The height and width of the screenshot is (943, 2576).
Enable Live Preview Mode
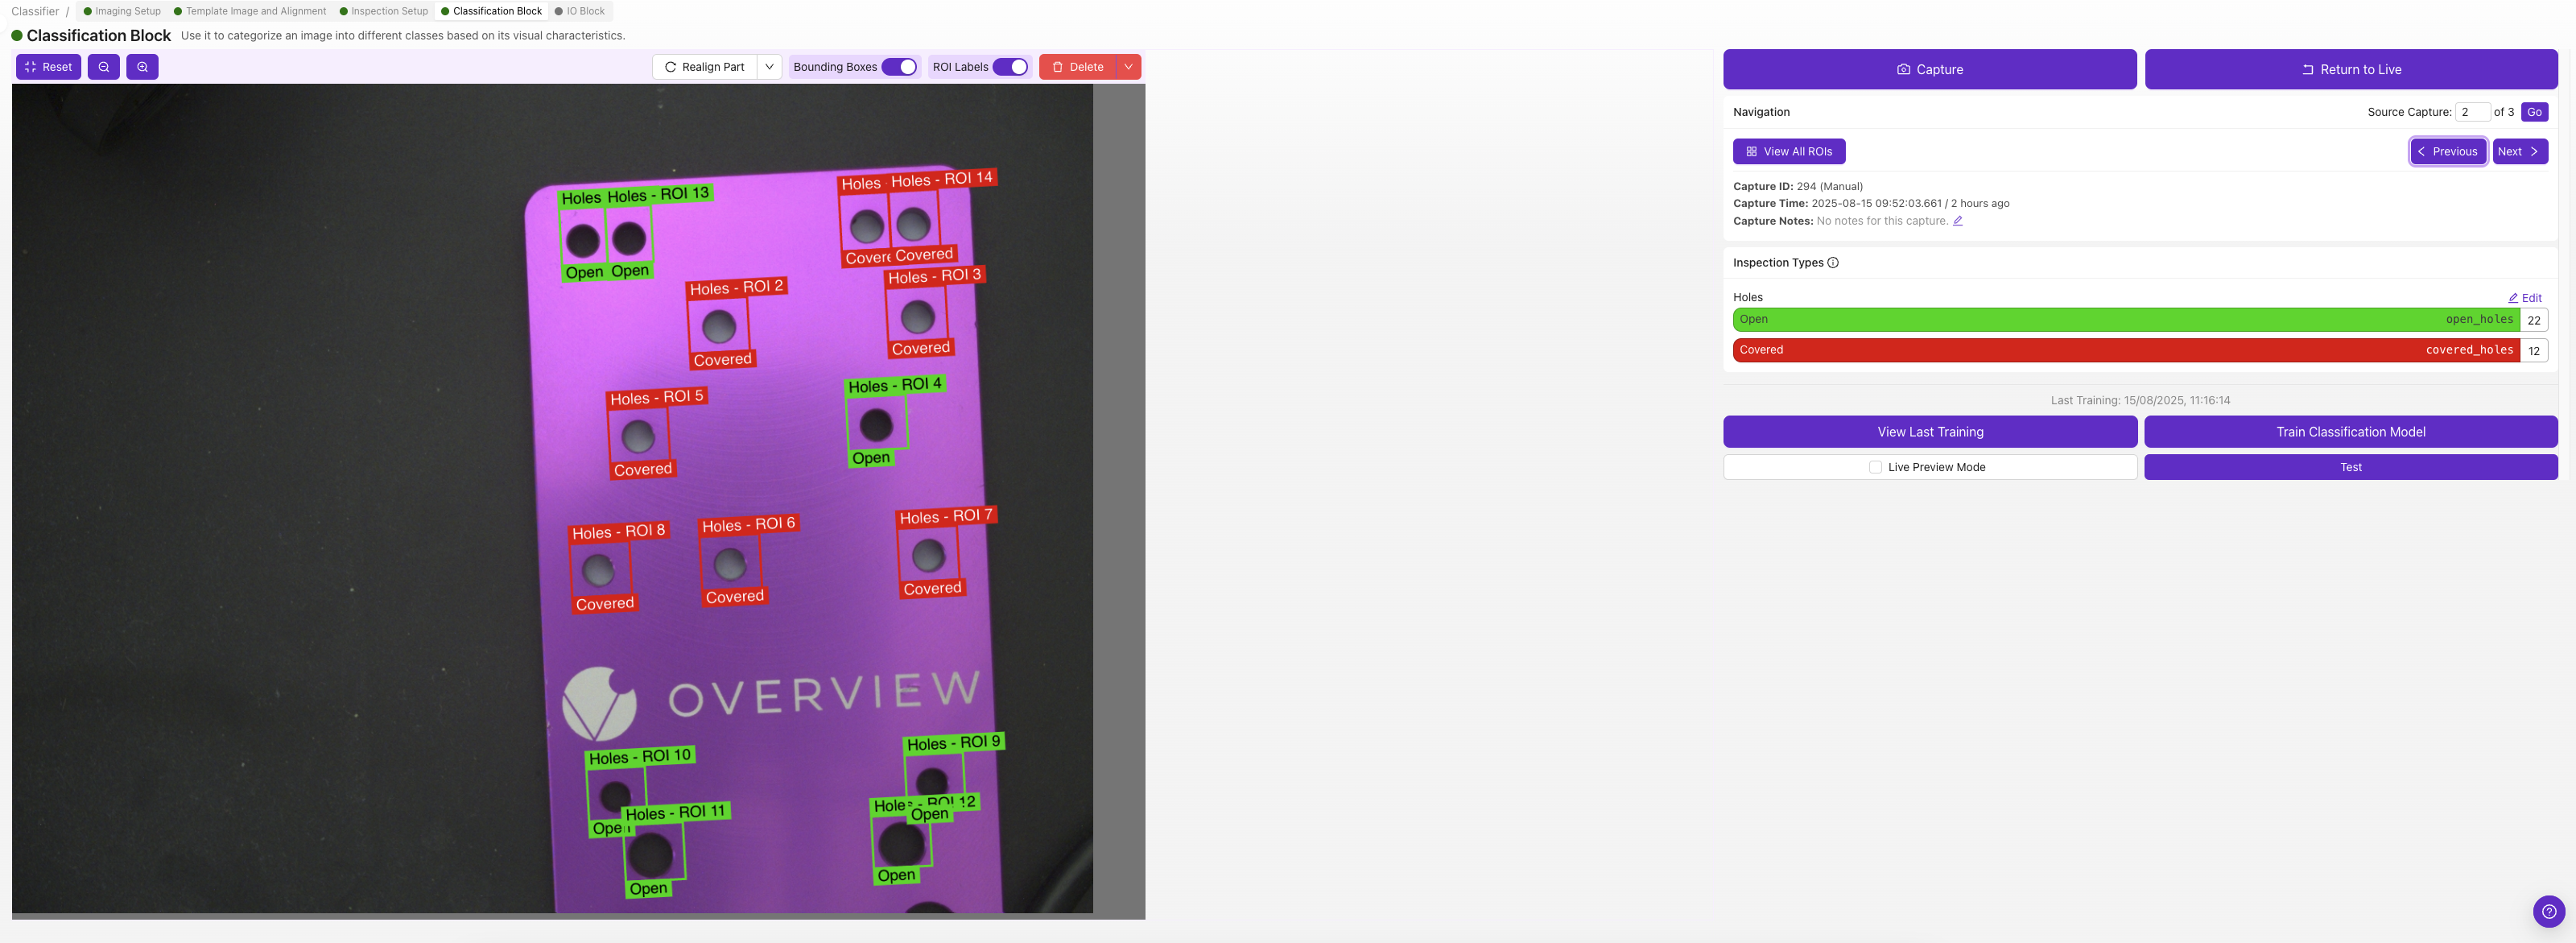(1875, 466)
